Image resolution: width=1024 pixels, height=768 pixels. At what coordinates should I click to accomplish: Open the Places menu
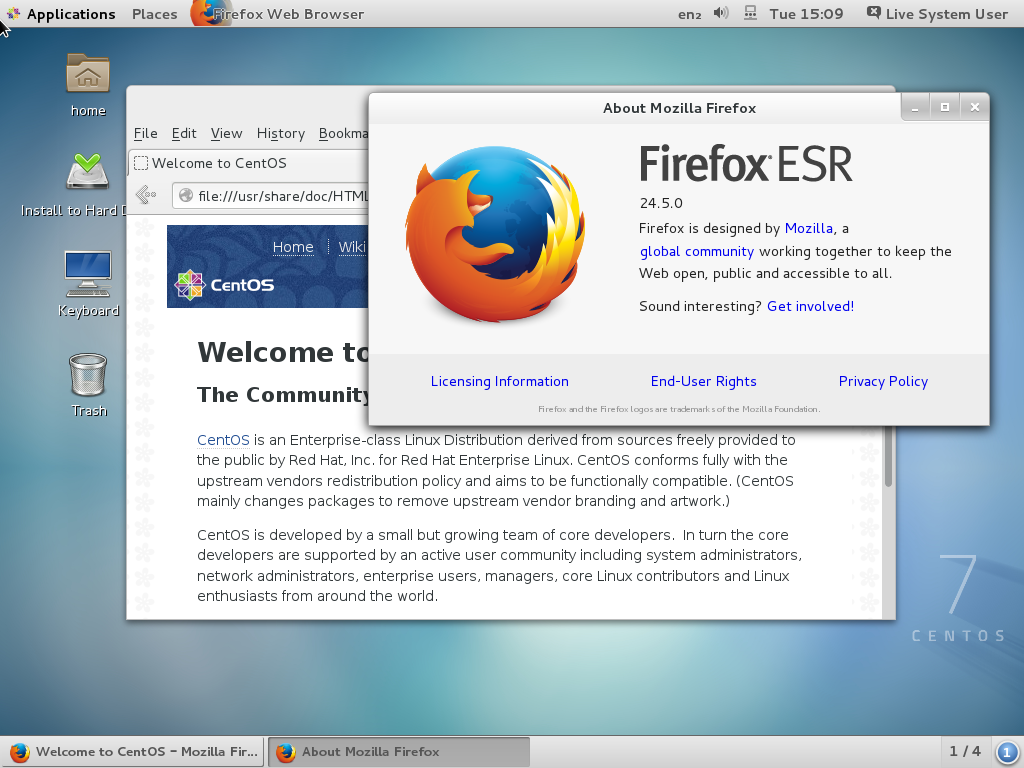[155, 14]
